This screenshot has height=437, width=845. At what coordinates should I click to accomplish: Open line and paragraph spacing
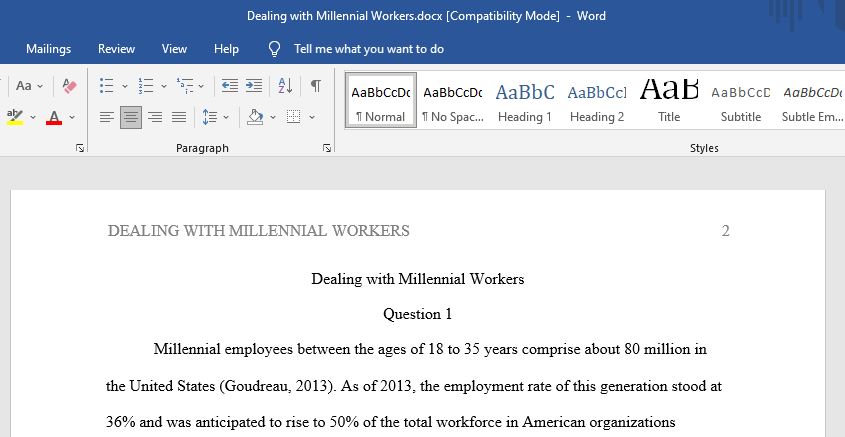coord(210,117)
